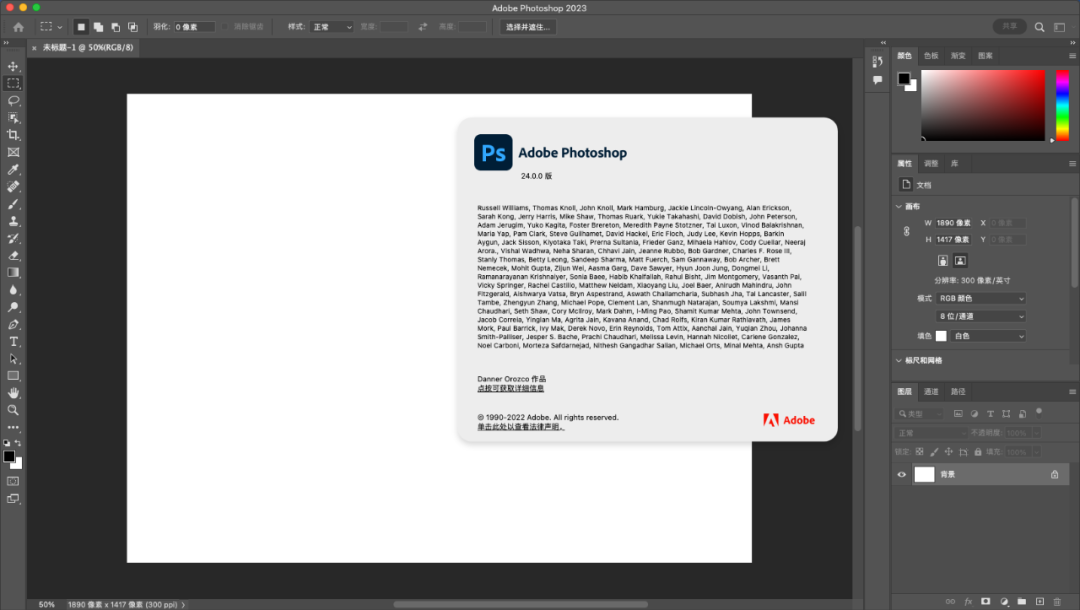Viewport: 1080px width, 610px height.
Task: Choose the New selection mode button
Action: pyautogui.click(x=81, y=27)
